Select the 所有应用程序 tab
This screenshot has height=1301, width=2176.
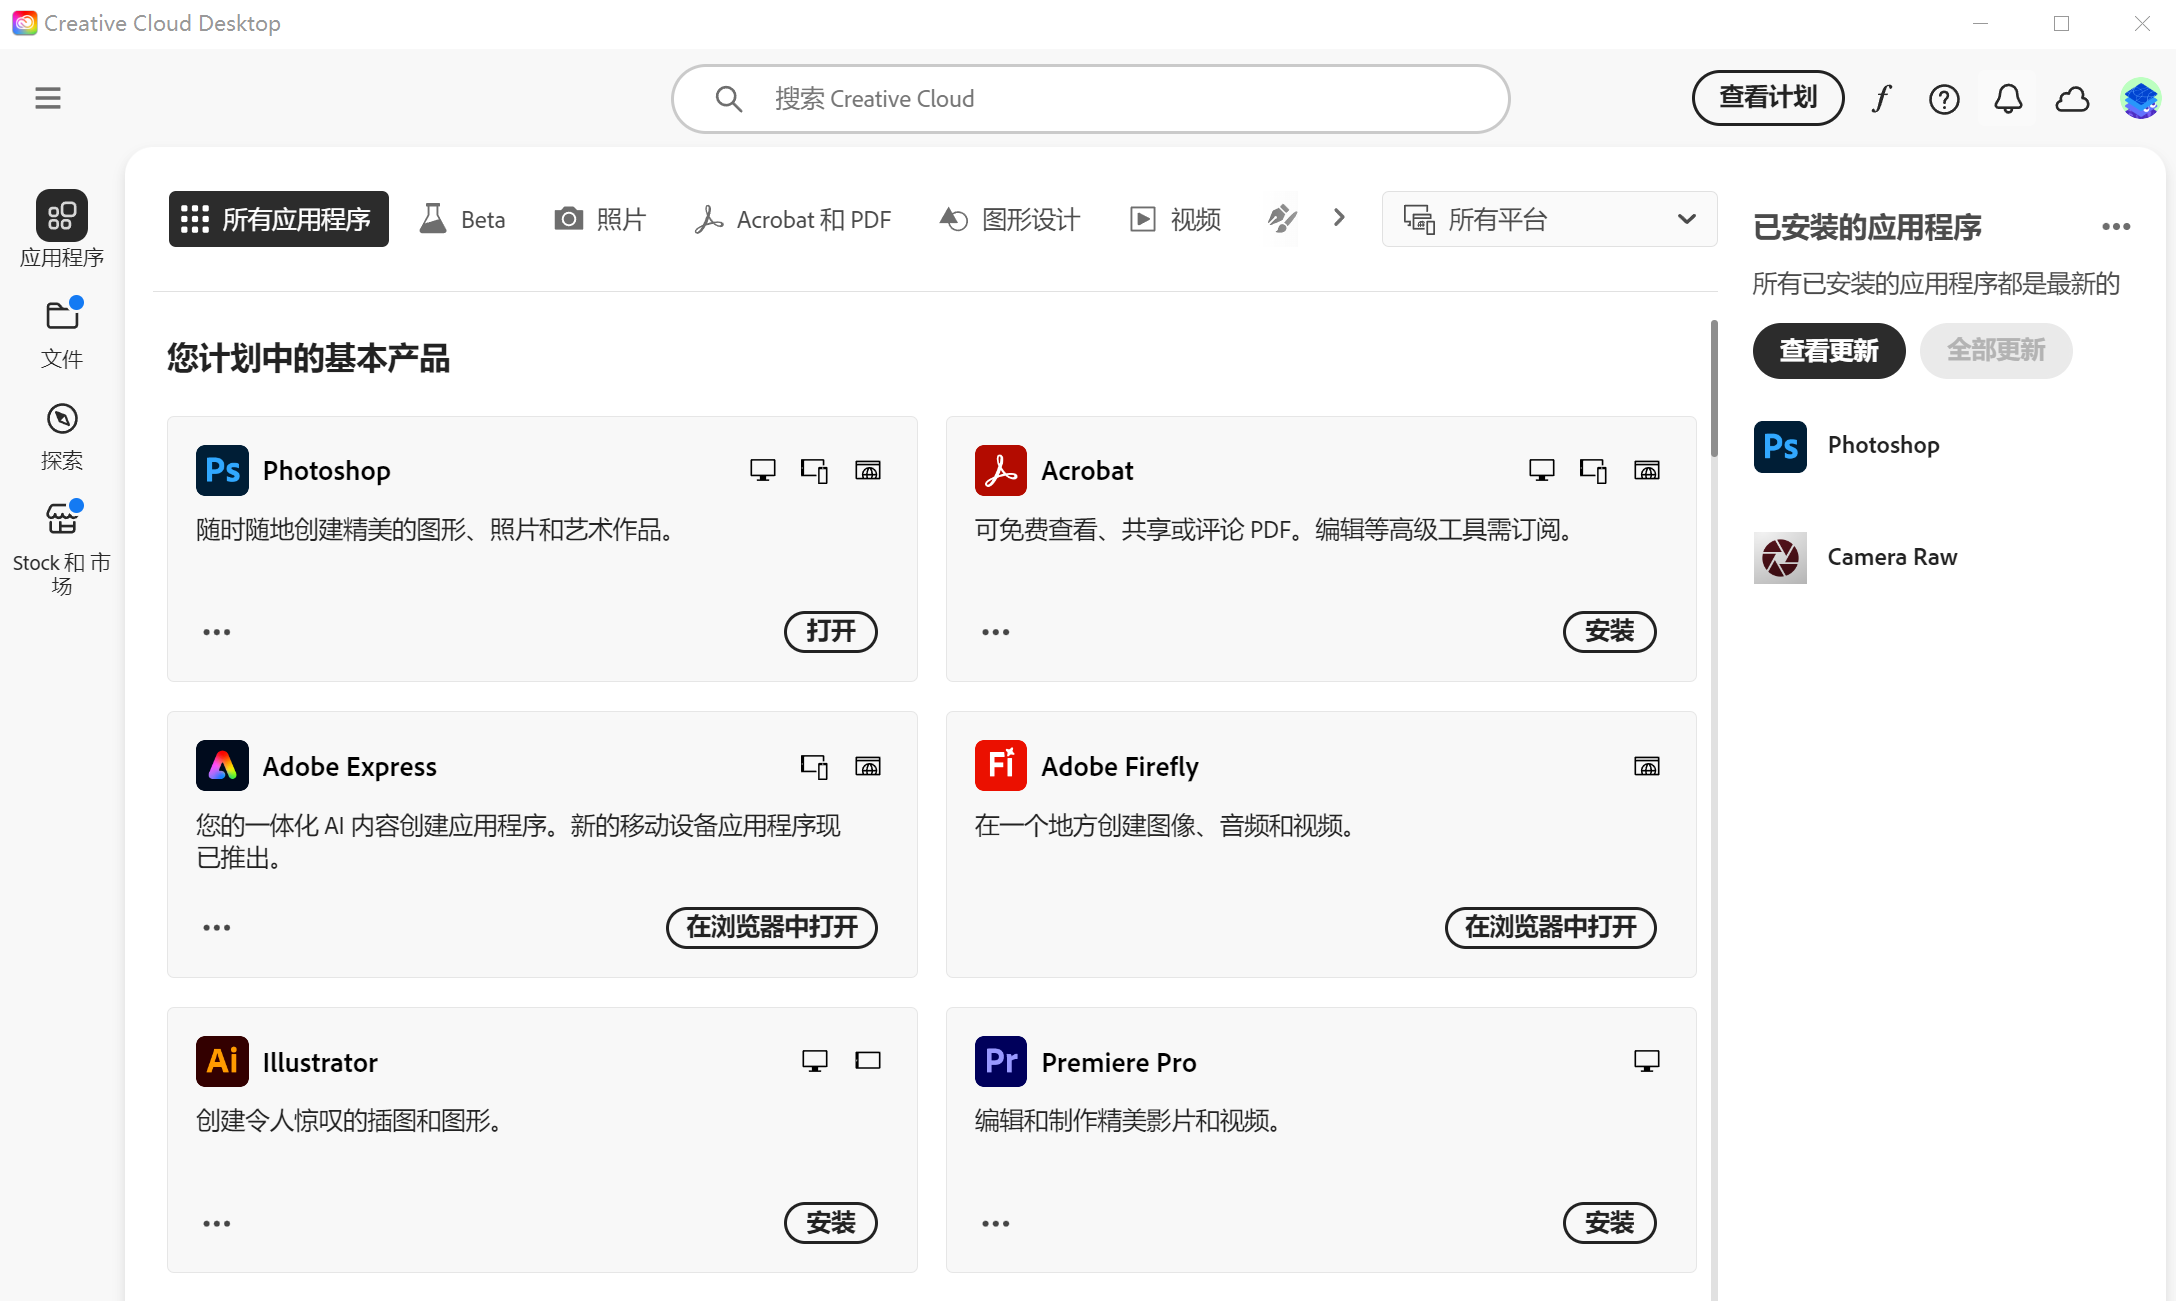[x=278, y=219]
